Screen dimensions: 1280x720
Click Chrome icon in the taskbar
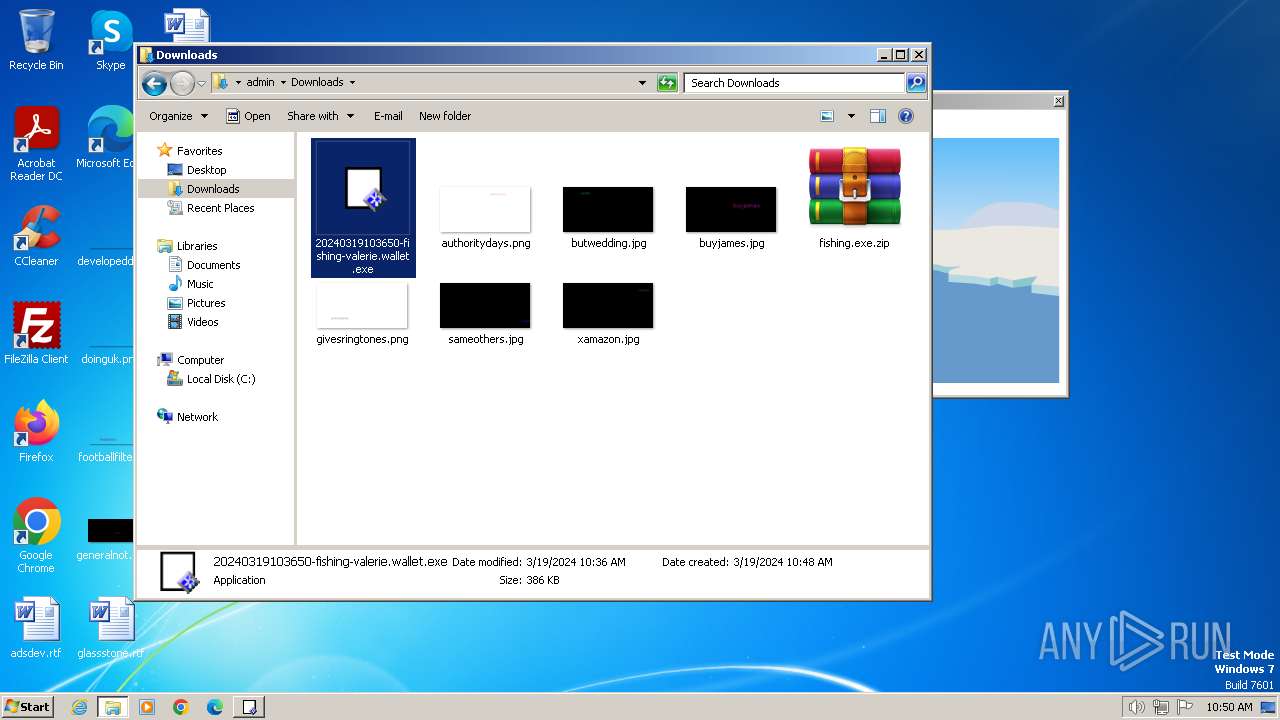coord(181,706)
